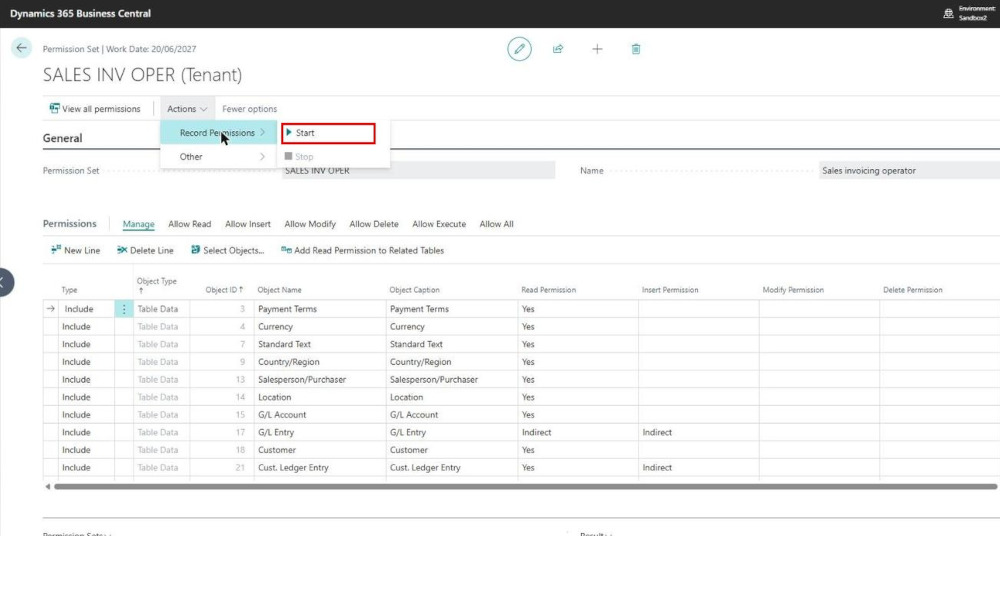Click Indirect insert permission for G/L Entry
1000x600 pixels.
698,432
